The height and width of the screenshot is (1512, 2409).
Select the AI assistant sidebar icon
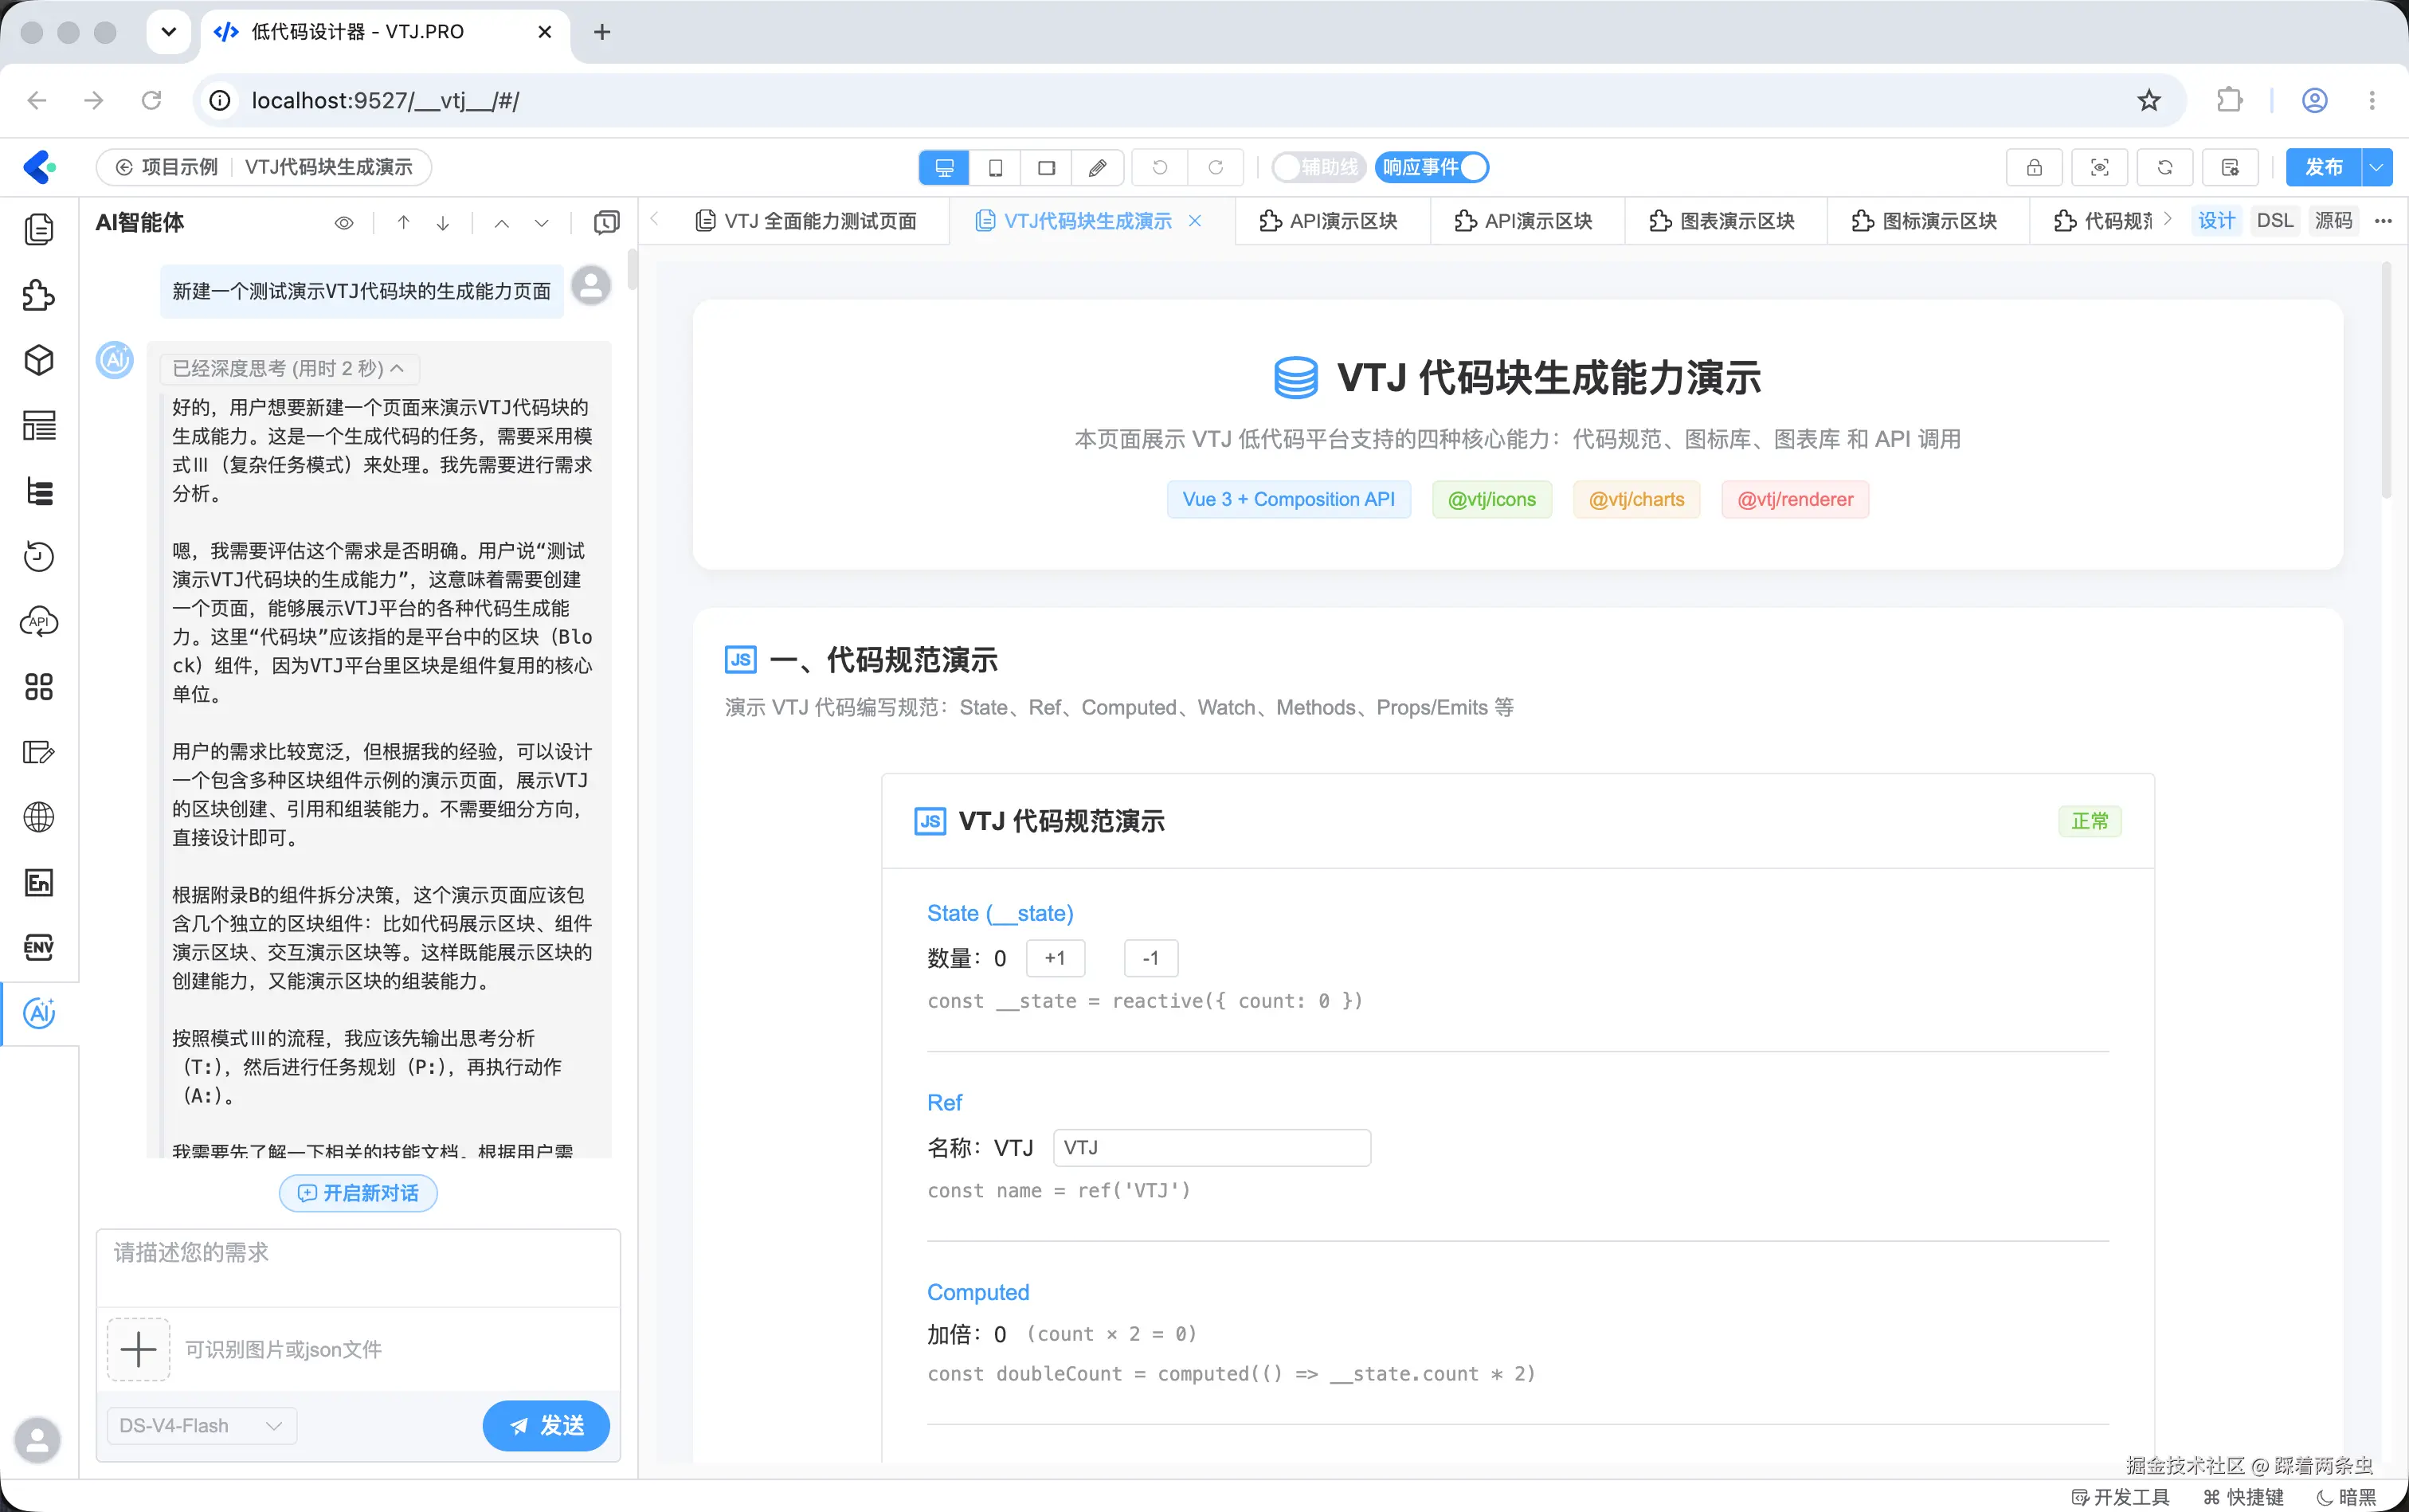click(39, 1013)
